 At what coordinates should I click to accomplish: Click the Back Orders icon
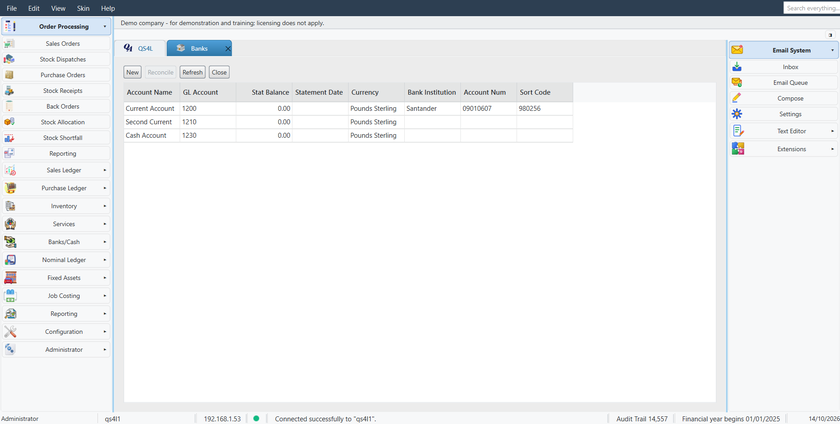coord(9,106)
